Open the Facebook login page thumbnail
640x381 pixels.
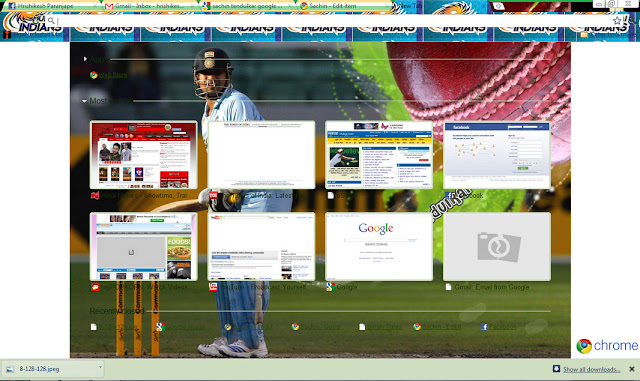497,155
